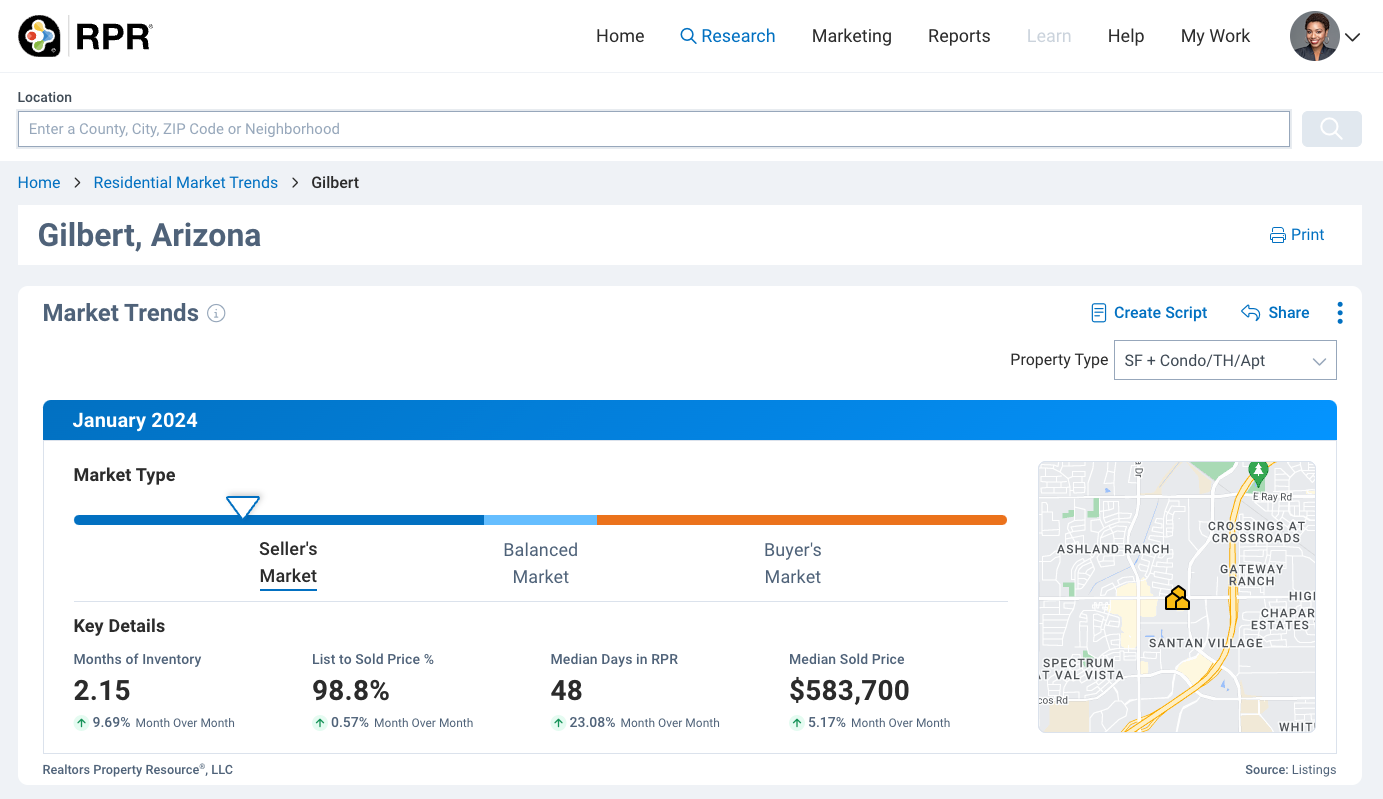This screenshot has width=1383, height=799.
Task: Click the ASHLAND RANCH map label
Action: click(x=1113, y=549)
